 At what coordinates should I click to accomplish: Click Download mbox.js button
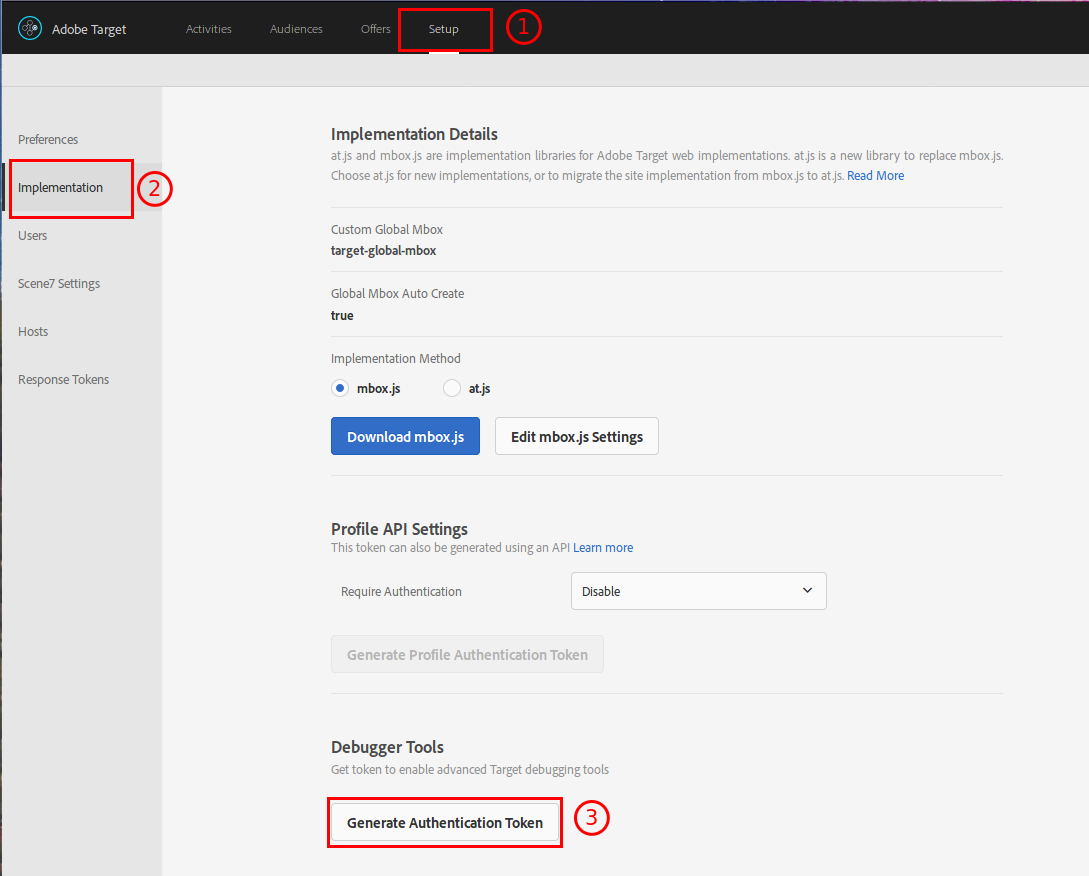coord(405,436)
